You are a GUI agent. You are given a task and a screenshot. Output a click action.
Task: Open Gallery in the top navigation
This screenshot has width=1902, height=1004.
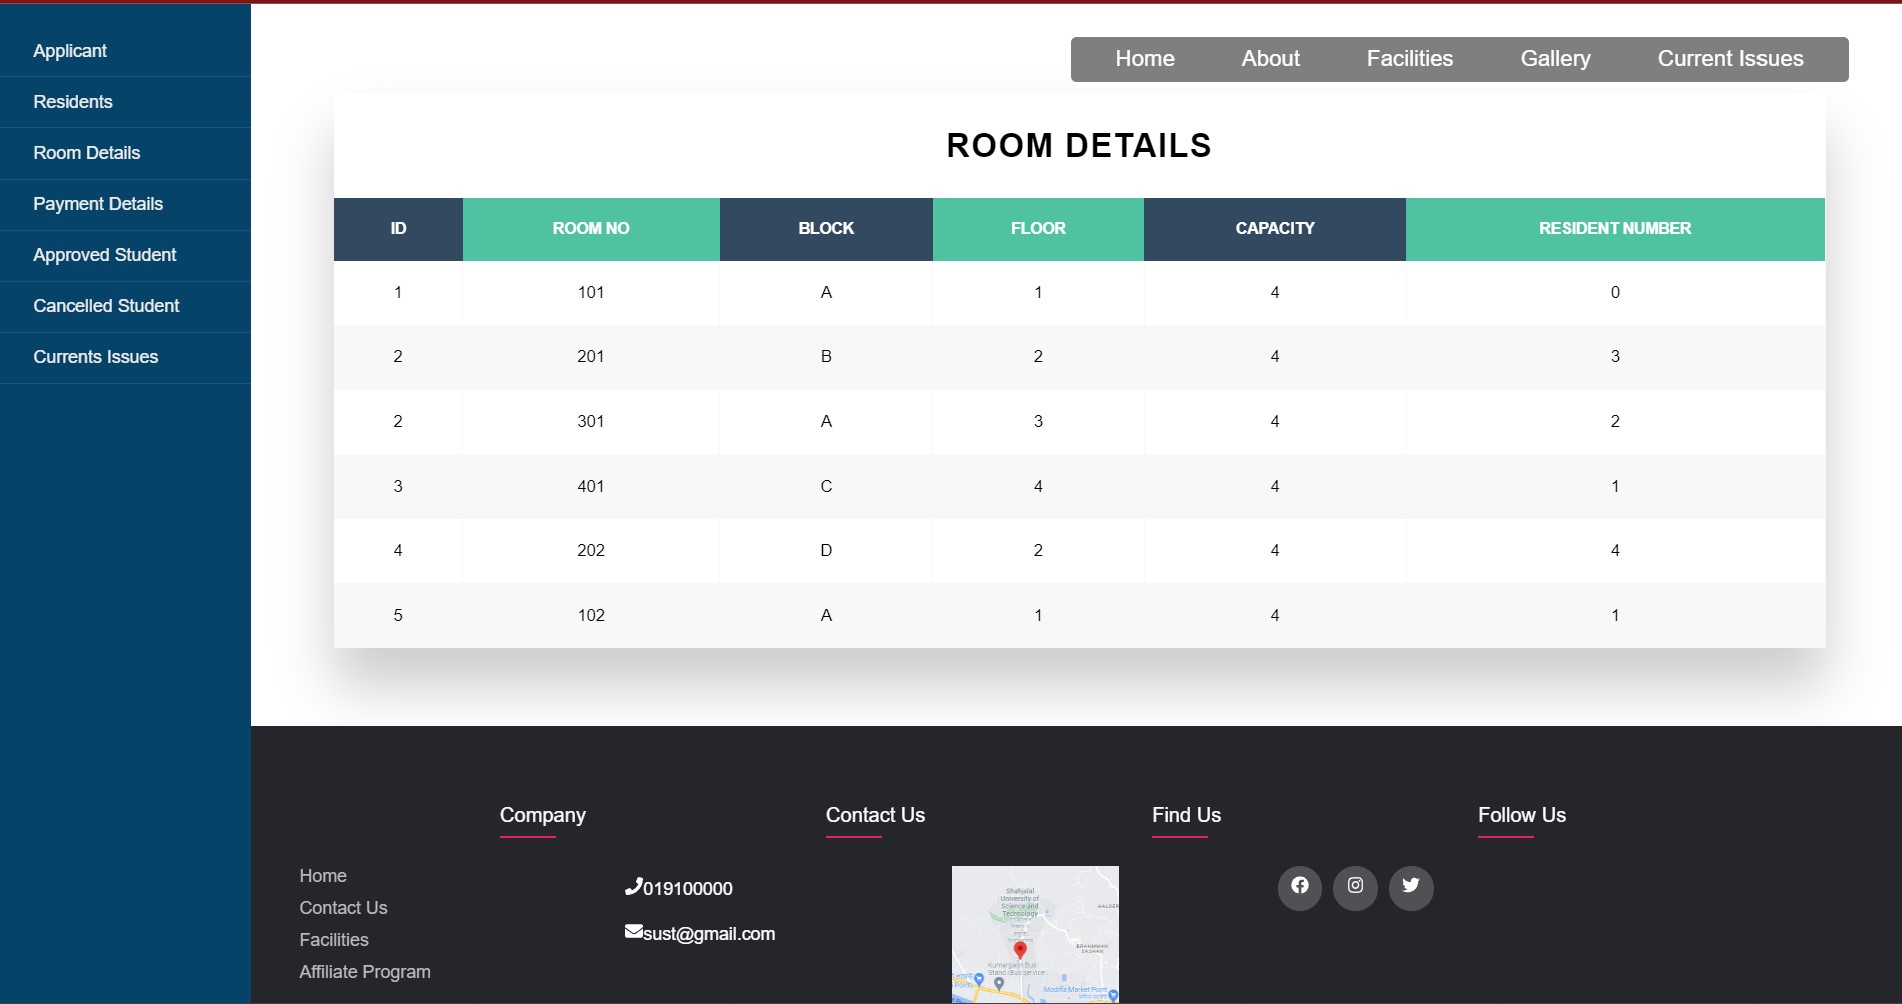(x=1555, y=59)
